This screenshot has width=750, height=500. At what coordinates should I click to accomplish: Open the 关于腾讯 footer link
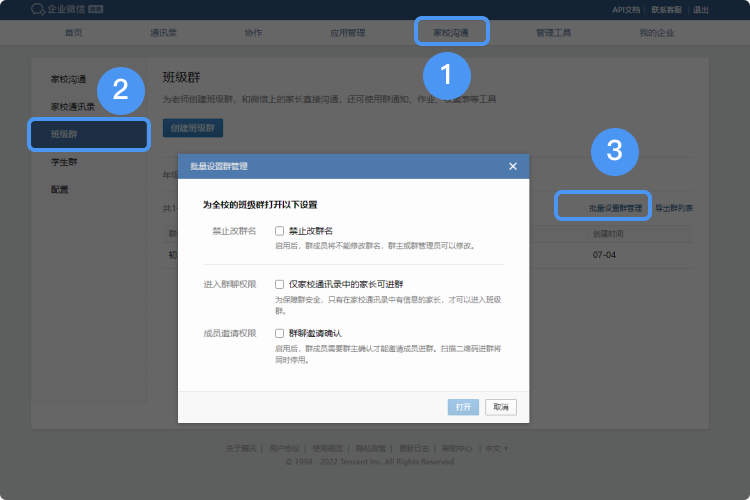click(241, 448)
